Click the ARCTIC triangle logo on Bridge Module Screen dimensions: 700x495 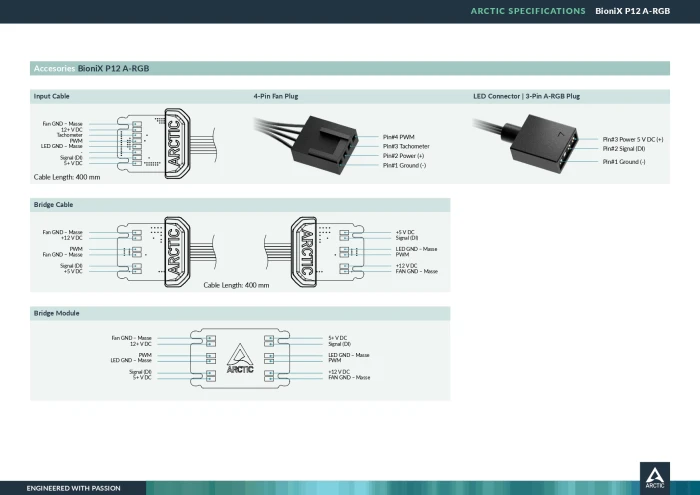click(240, 358)
